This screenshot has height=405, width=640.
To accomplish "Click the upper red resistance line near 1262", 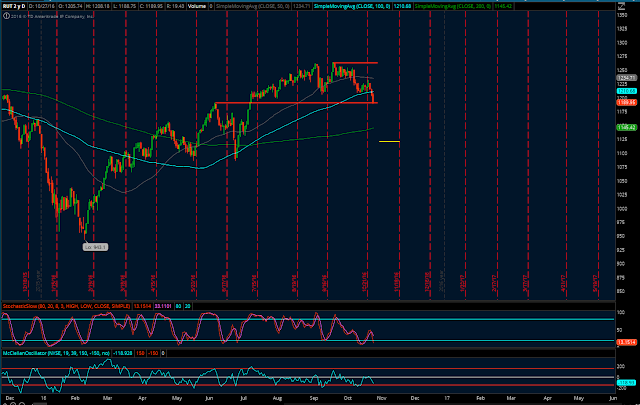I will [x=355, y=63].
